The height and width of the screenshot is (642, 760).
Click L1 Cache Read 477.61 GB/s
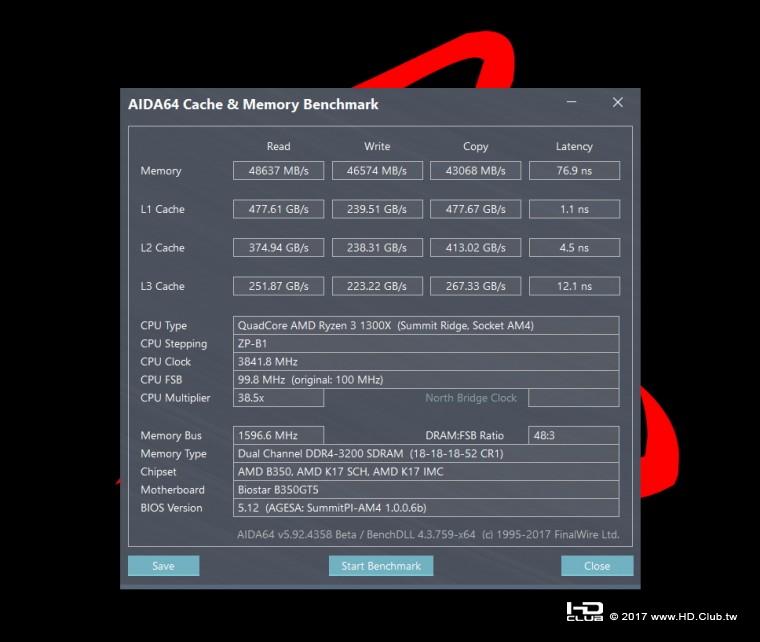(x=279, y=209)
